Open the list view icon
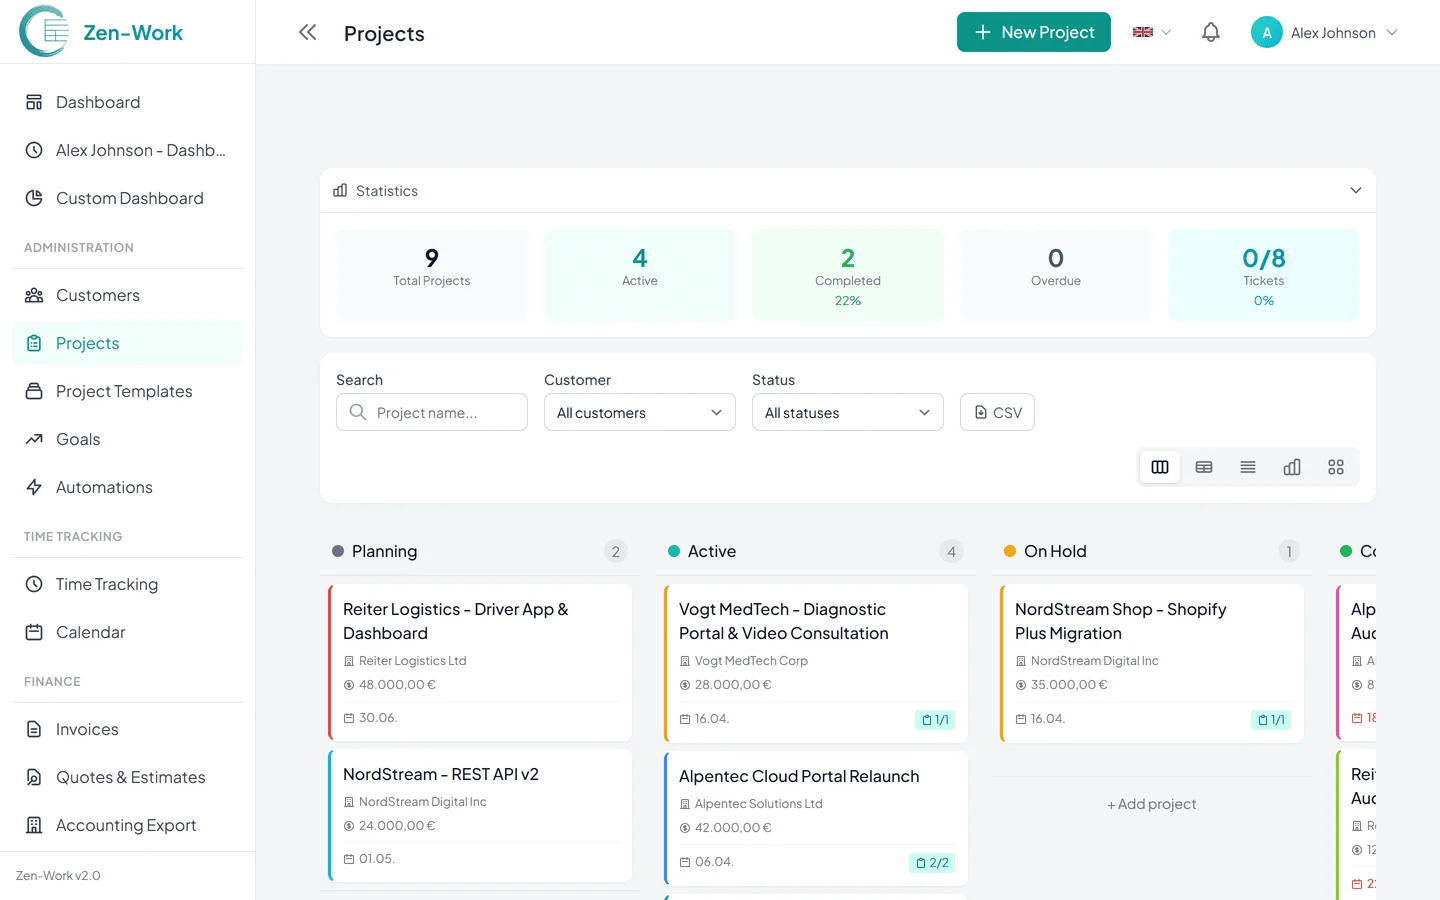Viewport: 1440px width, 900px height. point(1247,466)
